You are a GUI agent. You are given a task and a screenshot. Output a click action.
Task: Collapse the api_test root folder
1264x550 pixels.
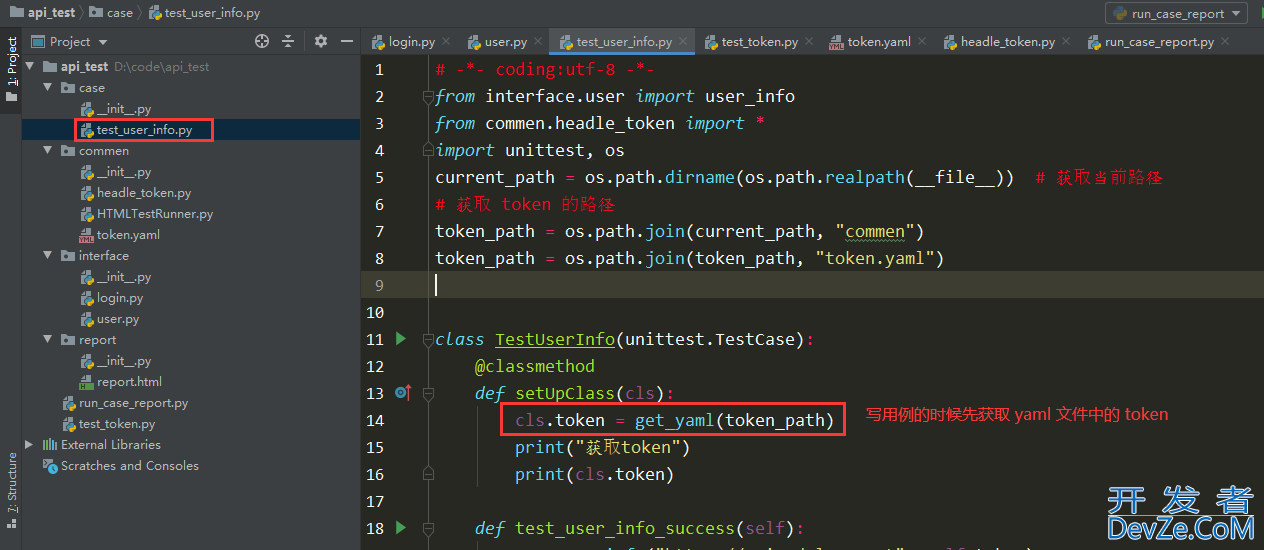(x=29, y=67)
